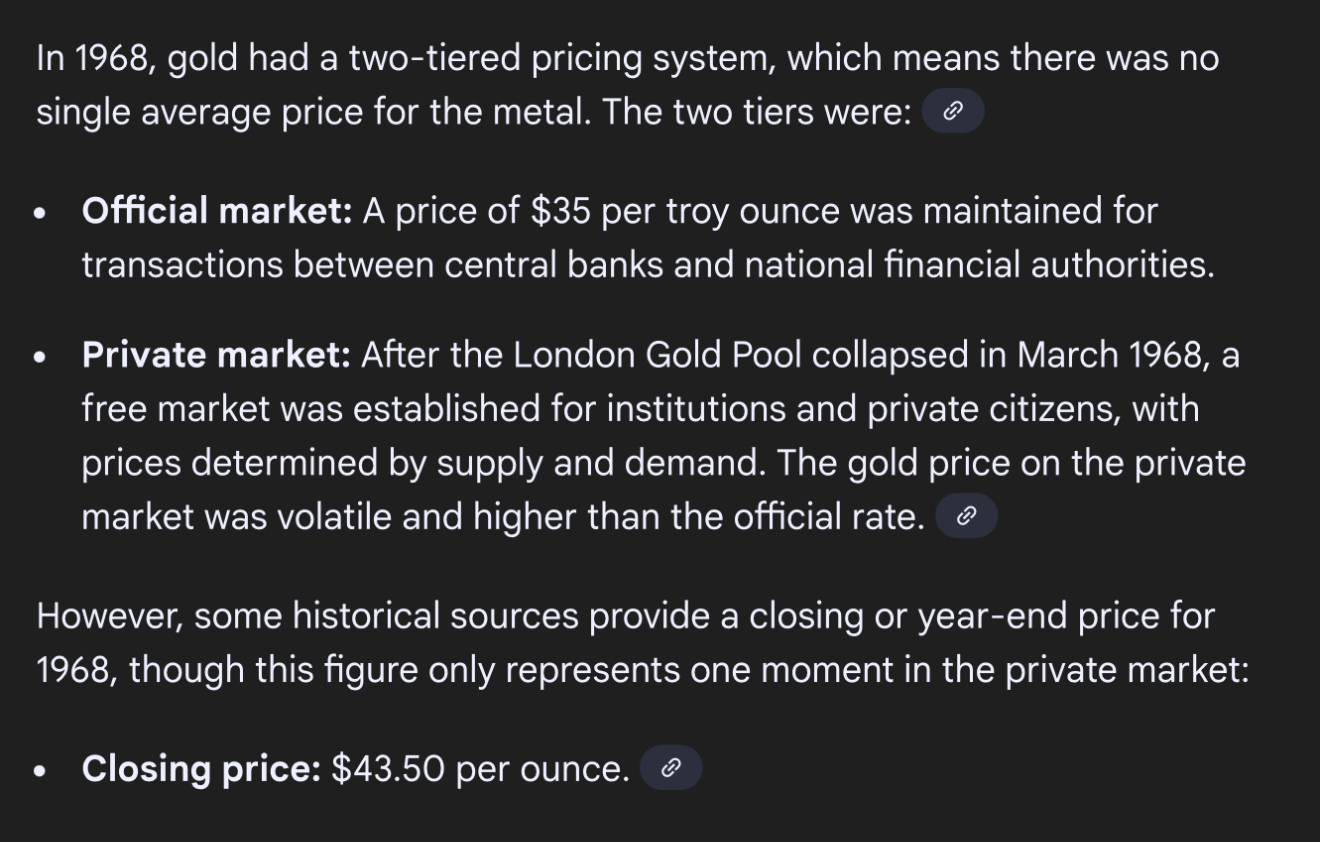
Task: Click the bullet point before 'Closing price'
Action: tap(40, 771)
